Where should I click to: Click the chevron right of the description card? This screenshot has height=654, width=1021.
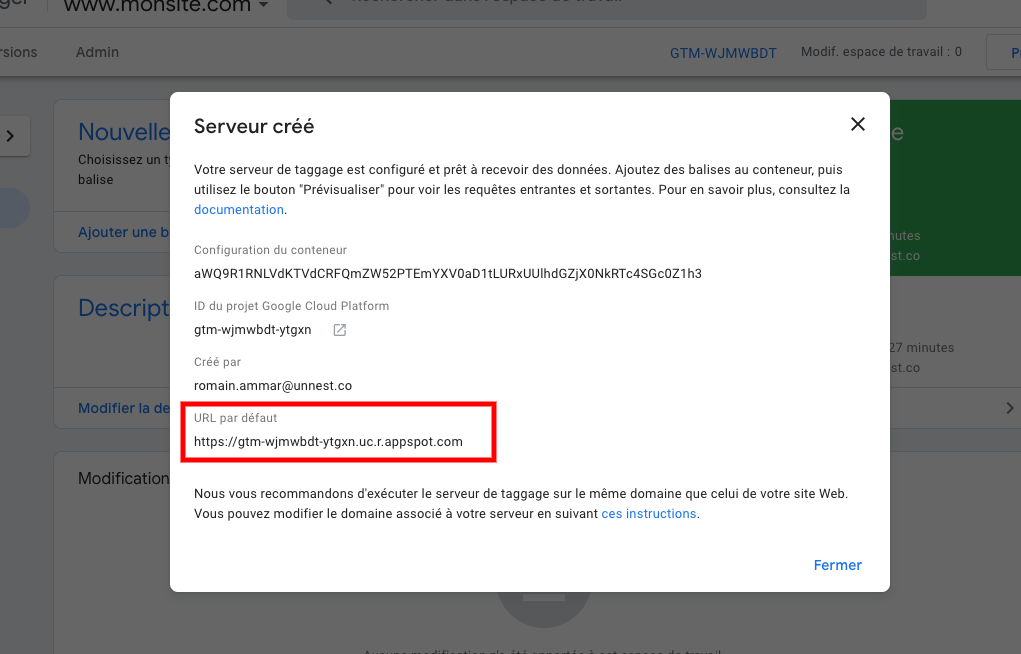click(1009, 408)
